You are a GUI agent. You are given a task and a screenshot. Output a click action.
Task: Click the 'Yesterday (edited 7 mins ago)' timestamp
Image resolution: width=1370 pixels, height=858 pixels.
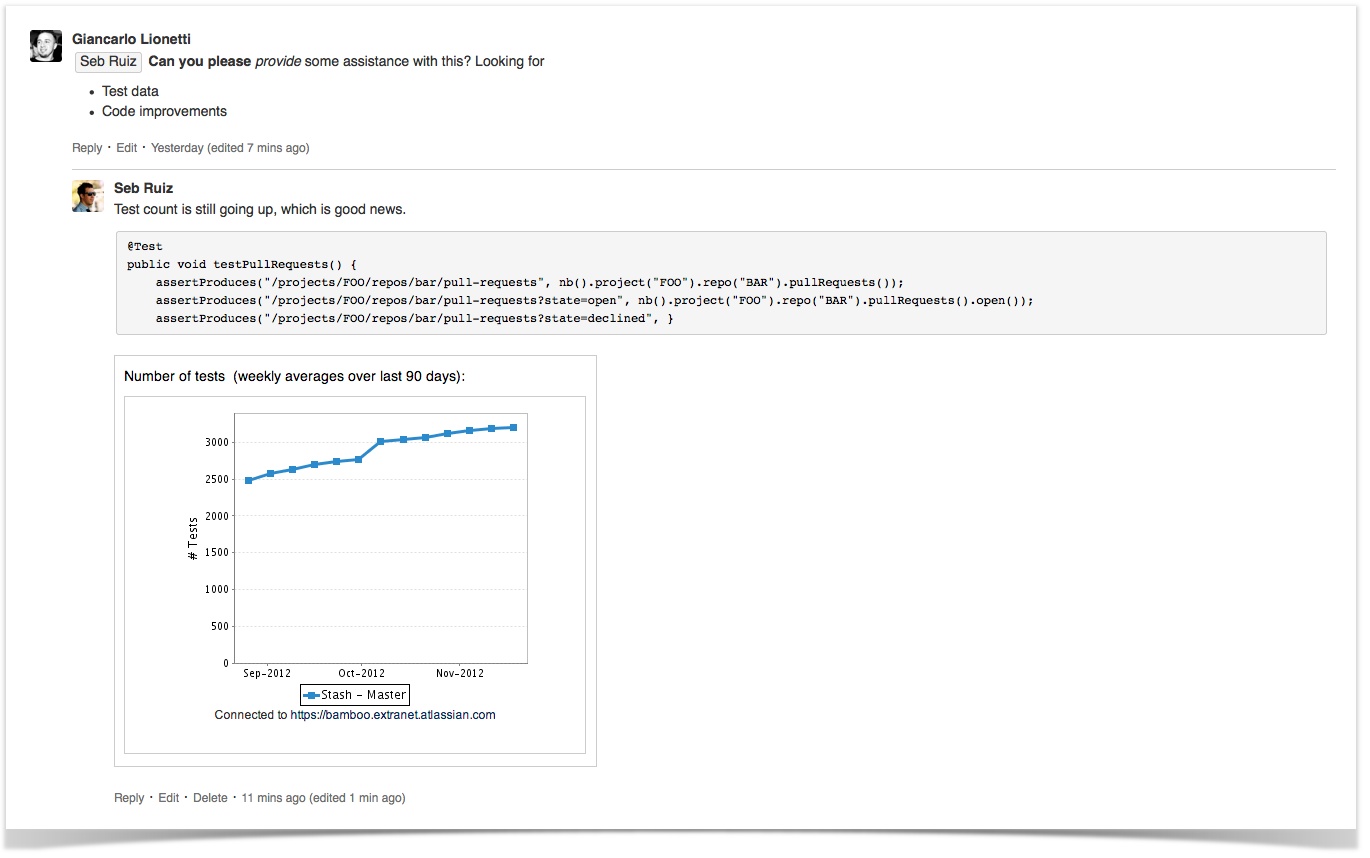coord(230,148)
